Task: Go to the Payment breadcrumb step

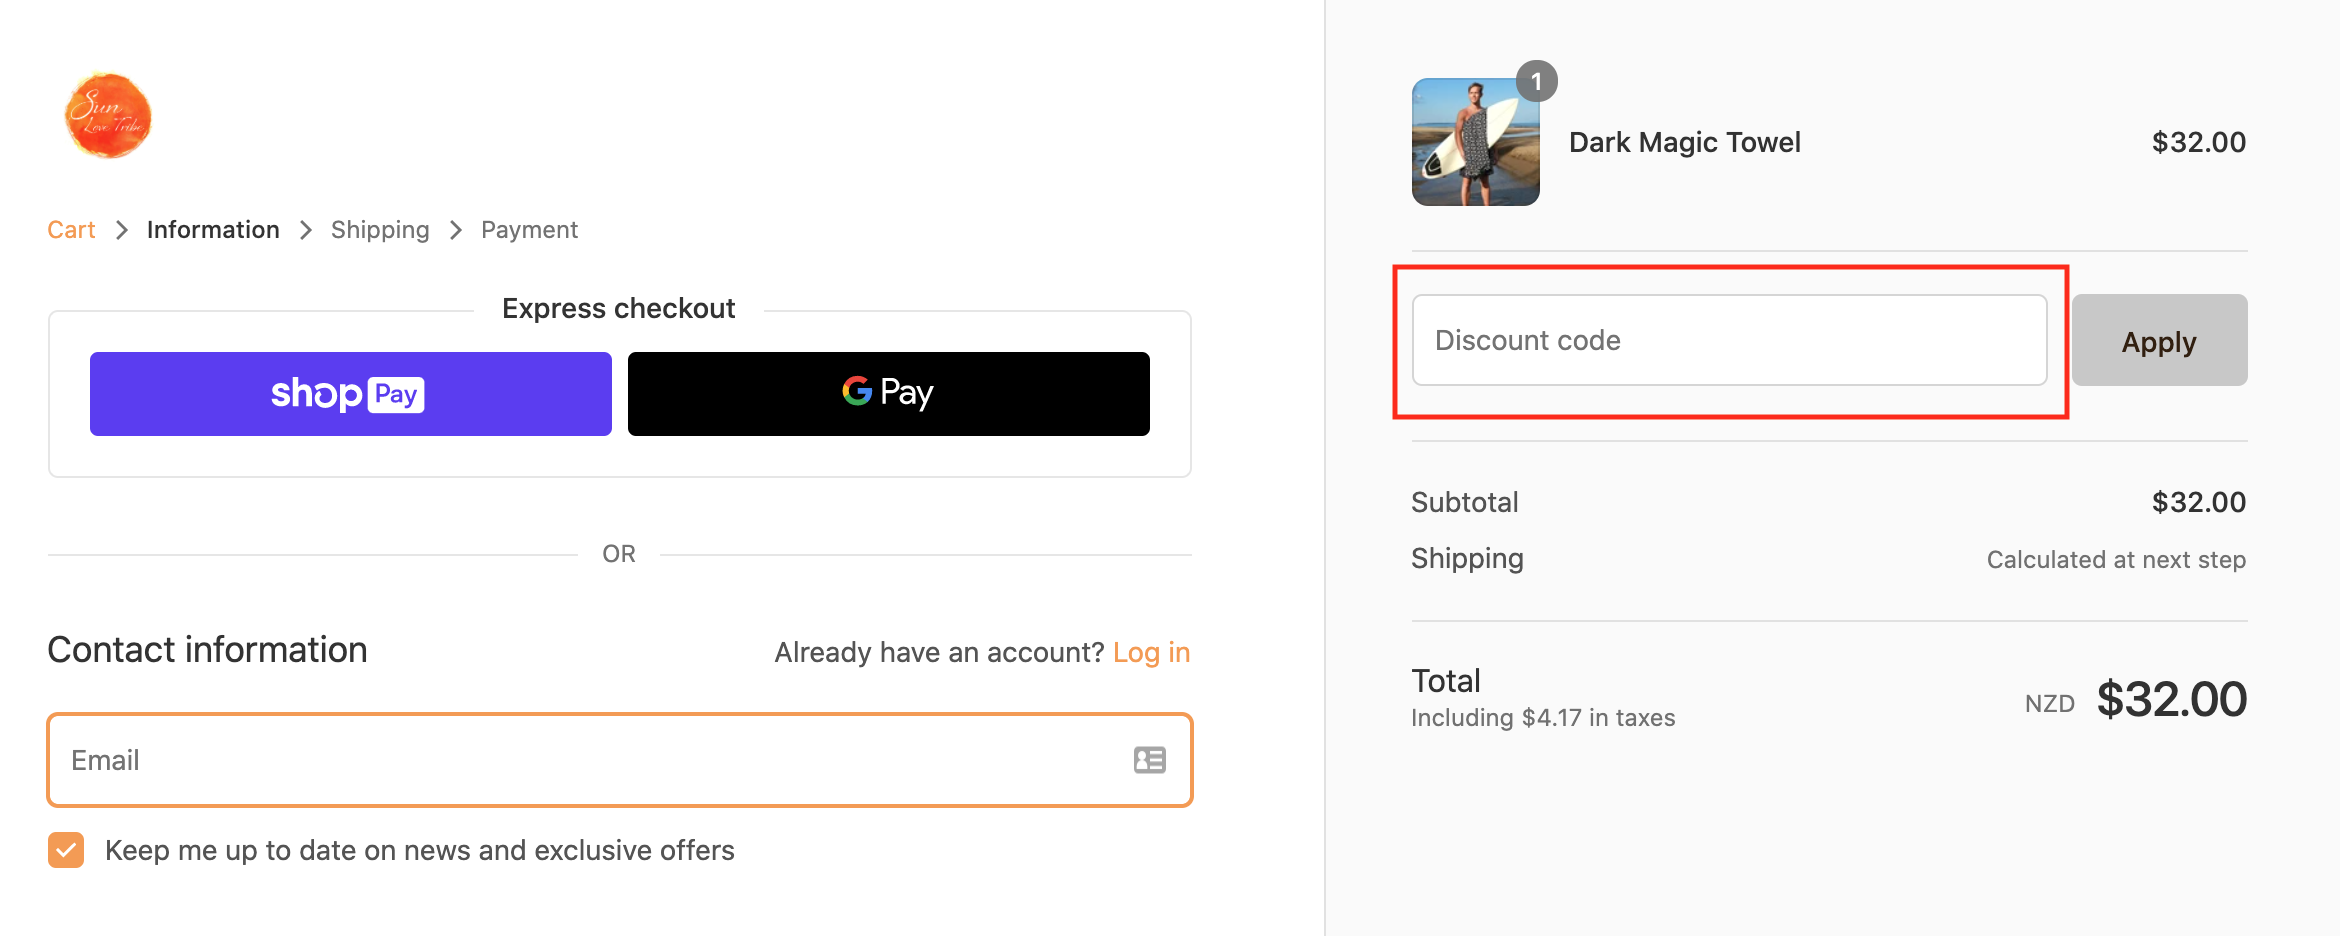Action: (529, 229)
